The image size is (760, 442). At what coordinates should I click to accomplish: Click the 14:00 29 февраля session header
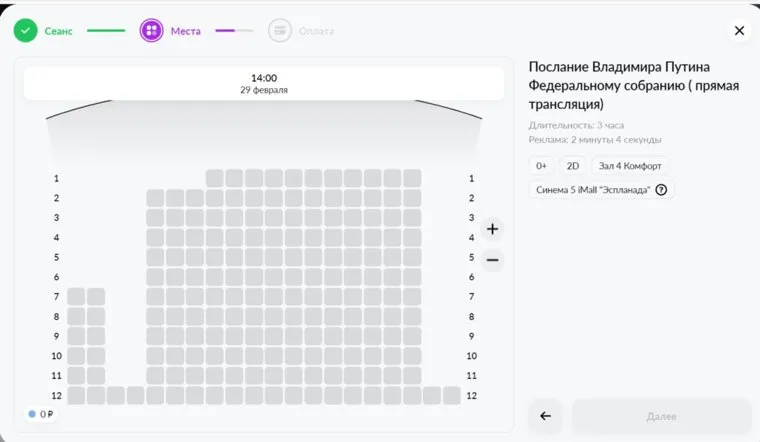coord(264,84)
